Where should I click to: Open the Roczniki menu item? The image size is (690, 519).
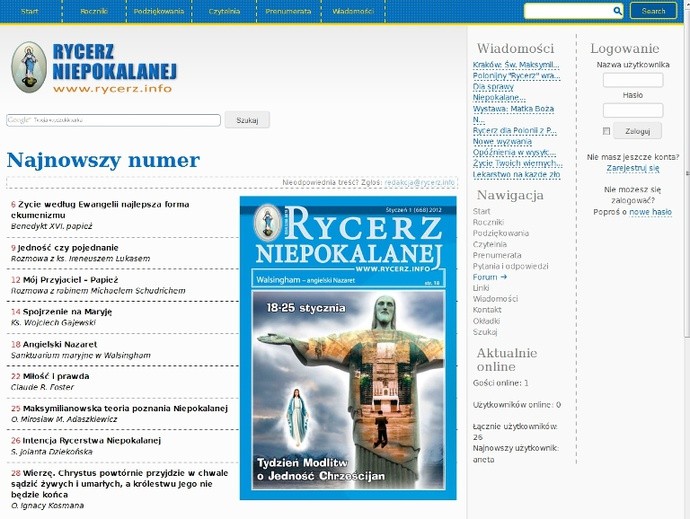click(94, 11)
